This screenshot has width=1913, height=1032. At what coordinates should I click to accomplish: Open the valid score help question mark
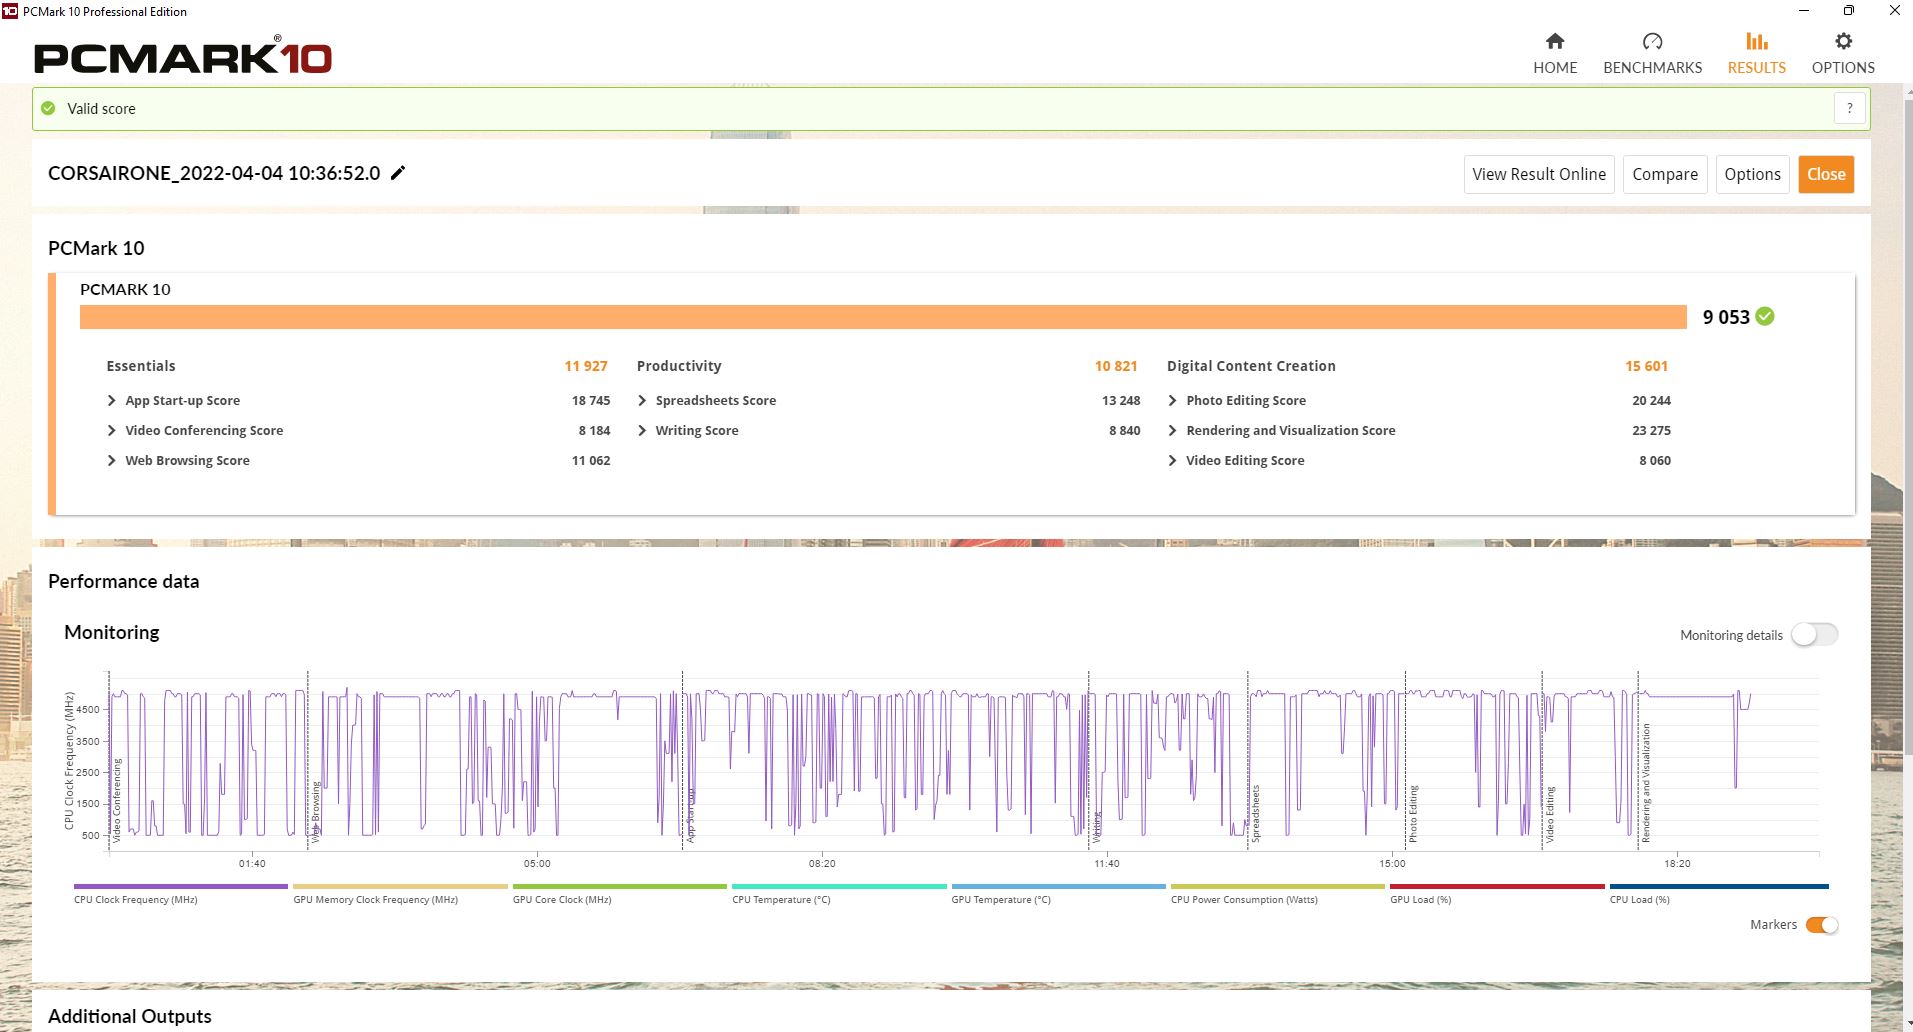(1850, 108)
